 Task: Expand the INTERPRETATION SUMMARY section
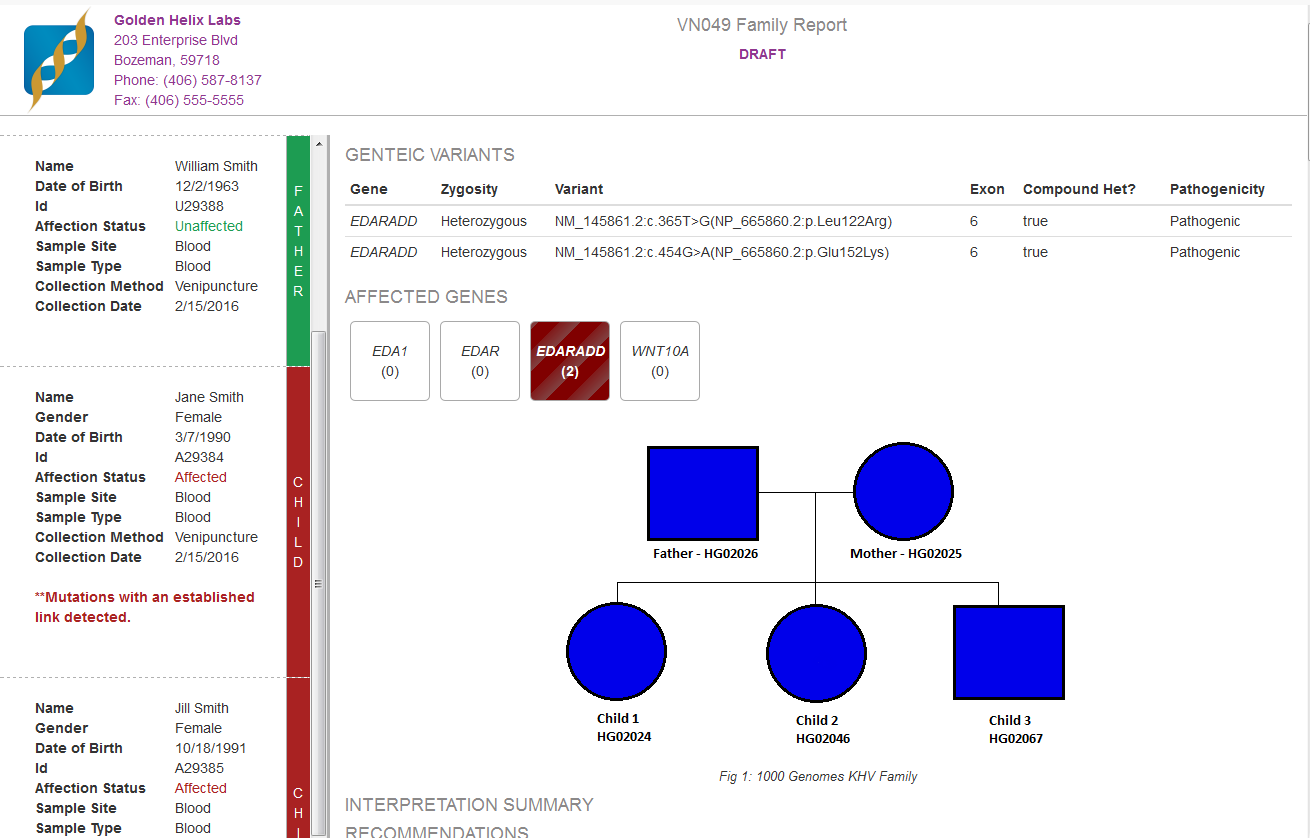(469, 804)
